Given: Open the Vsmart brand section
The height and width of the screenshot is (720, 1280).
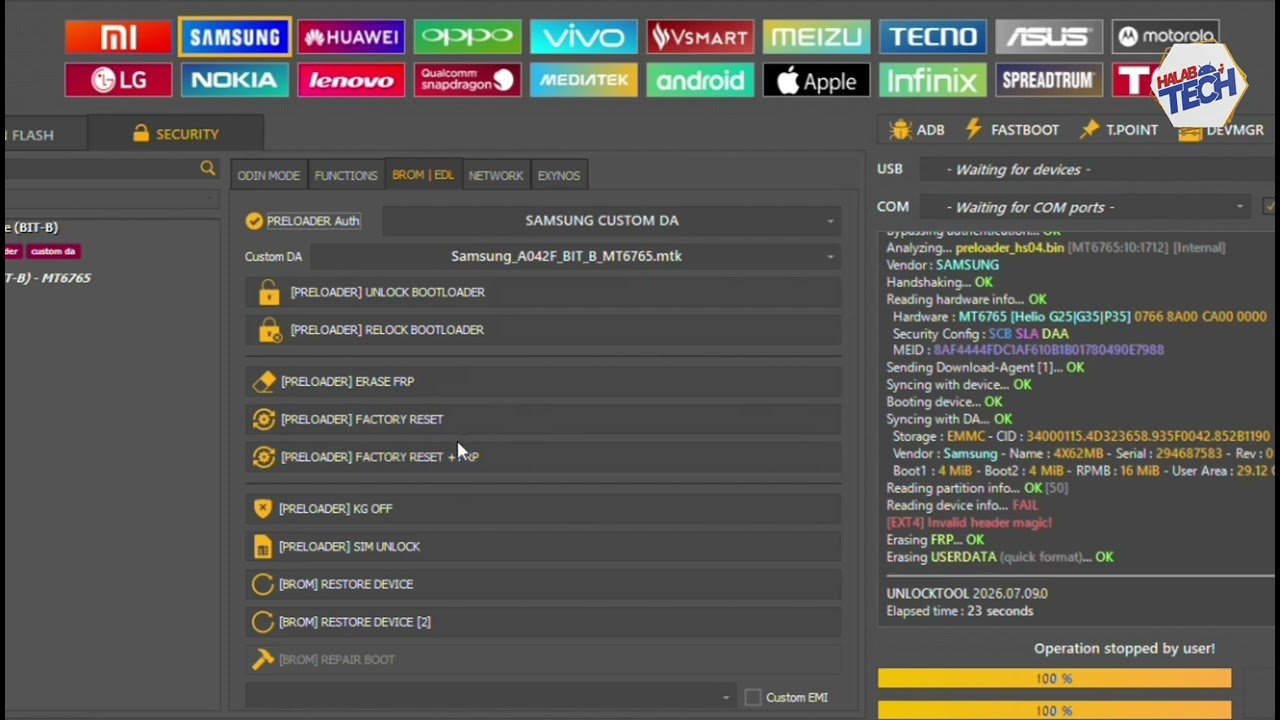Looking at the screenshot, I should pyautogui.click(x=700, y=38).
